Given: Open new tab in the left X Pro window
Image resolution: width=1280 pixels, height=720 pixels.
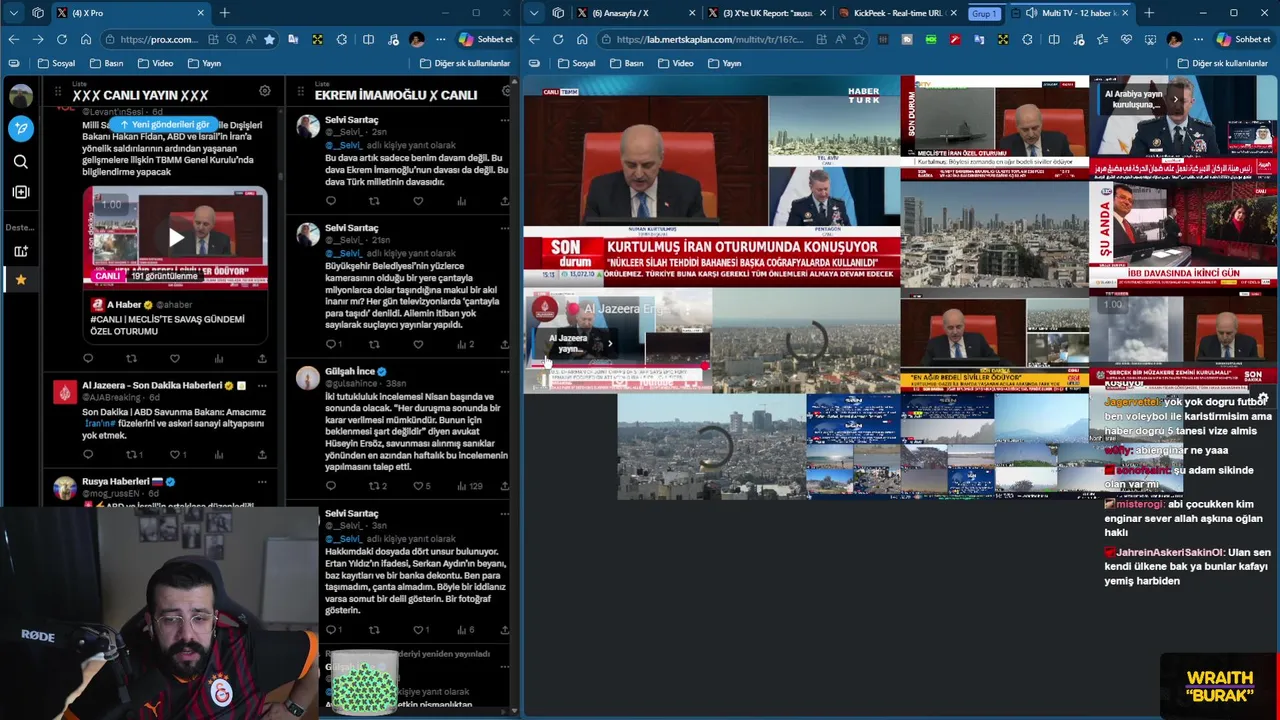Looking at the screenshot, I should point(224,13).
